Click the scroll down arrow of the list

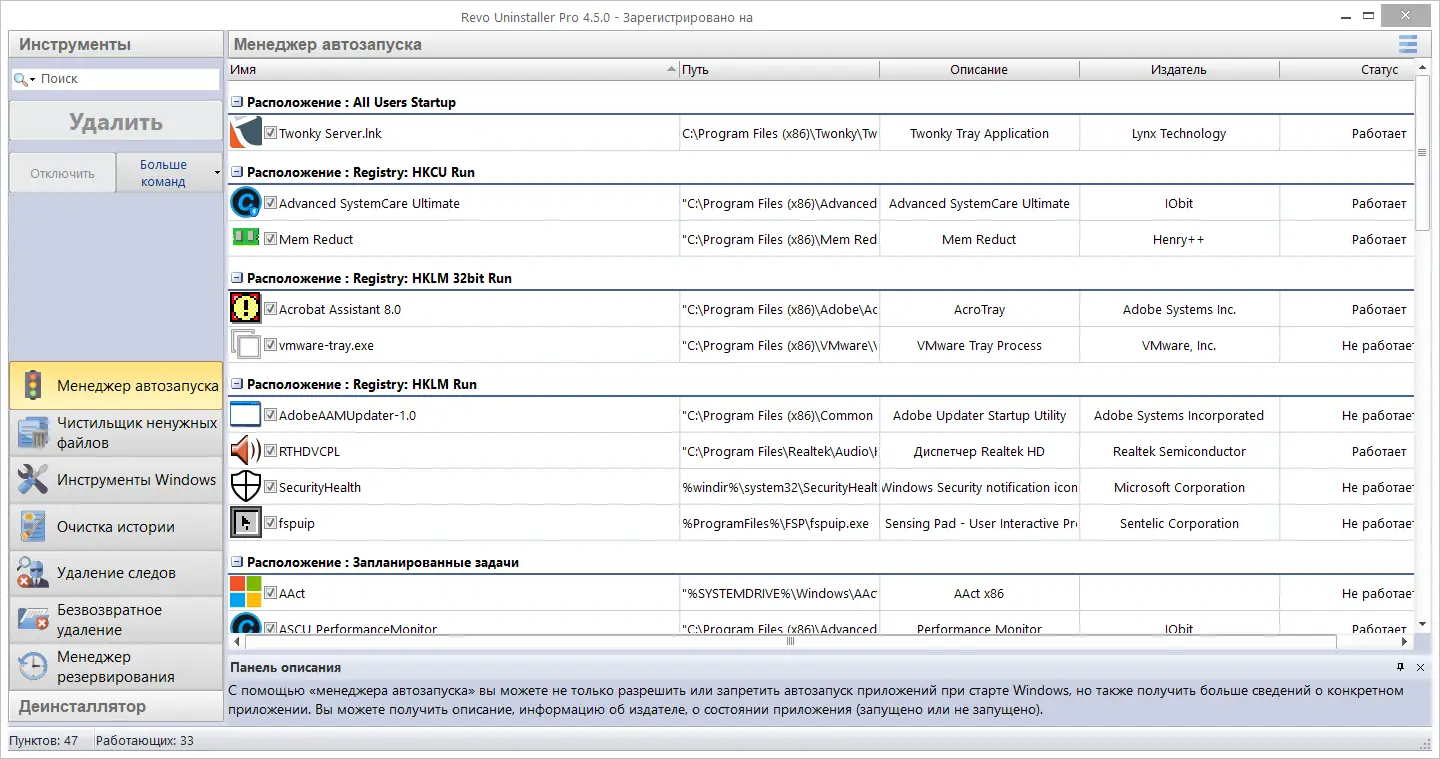(1423, 625)
